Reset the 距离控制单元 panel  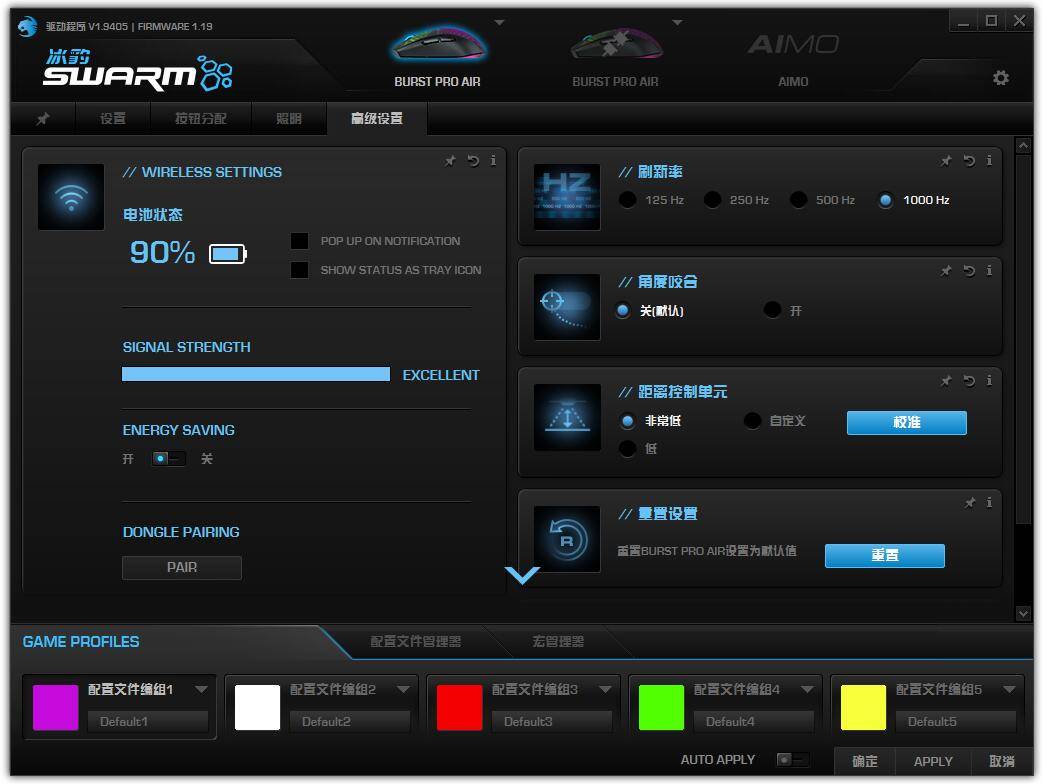969,381
